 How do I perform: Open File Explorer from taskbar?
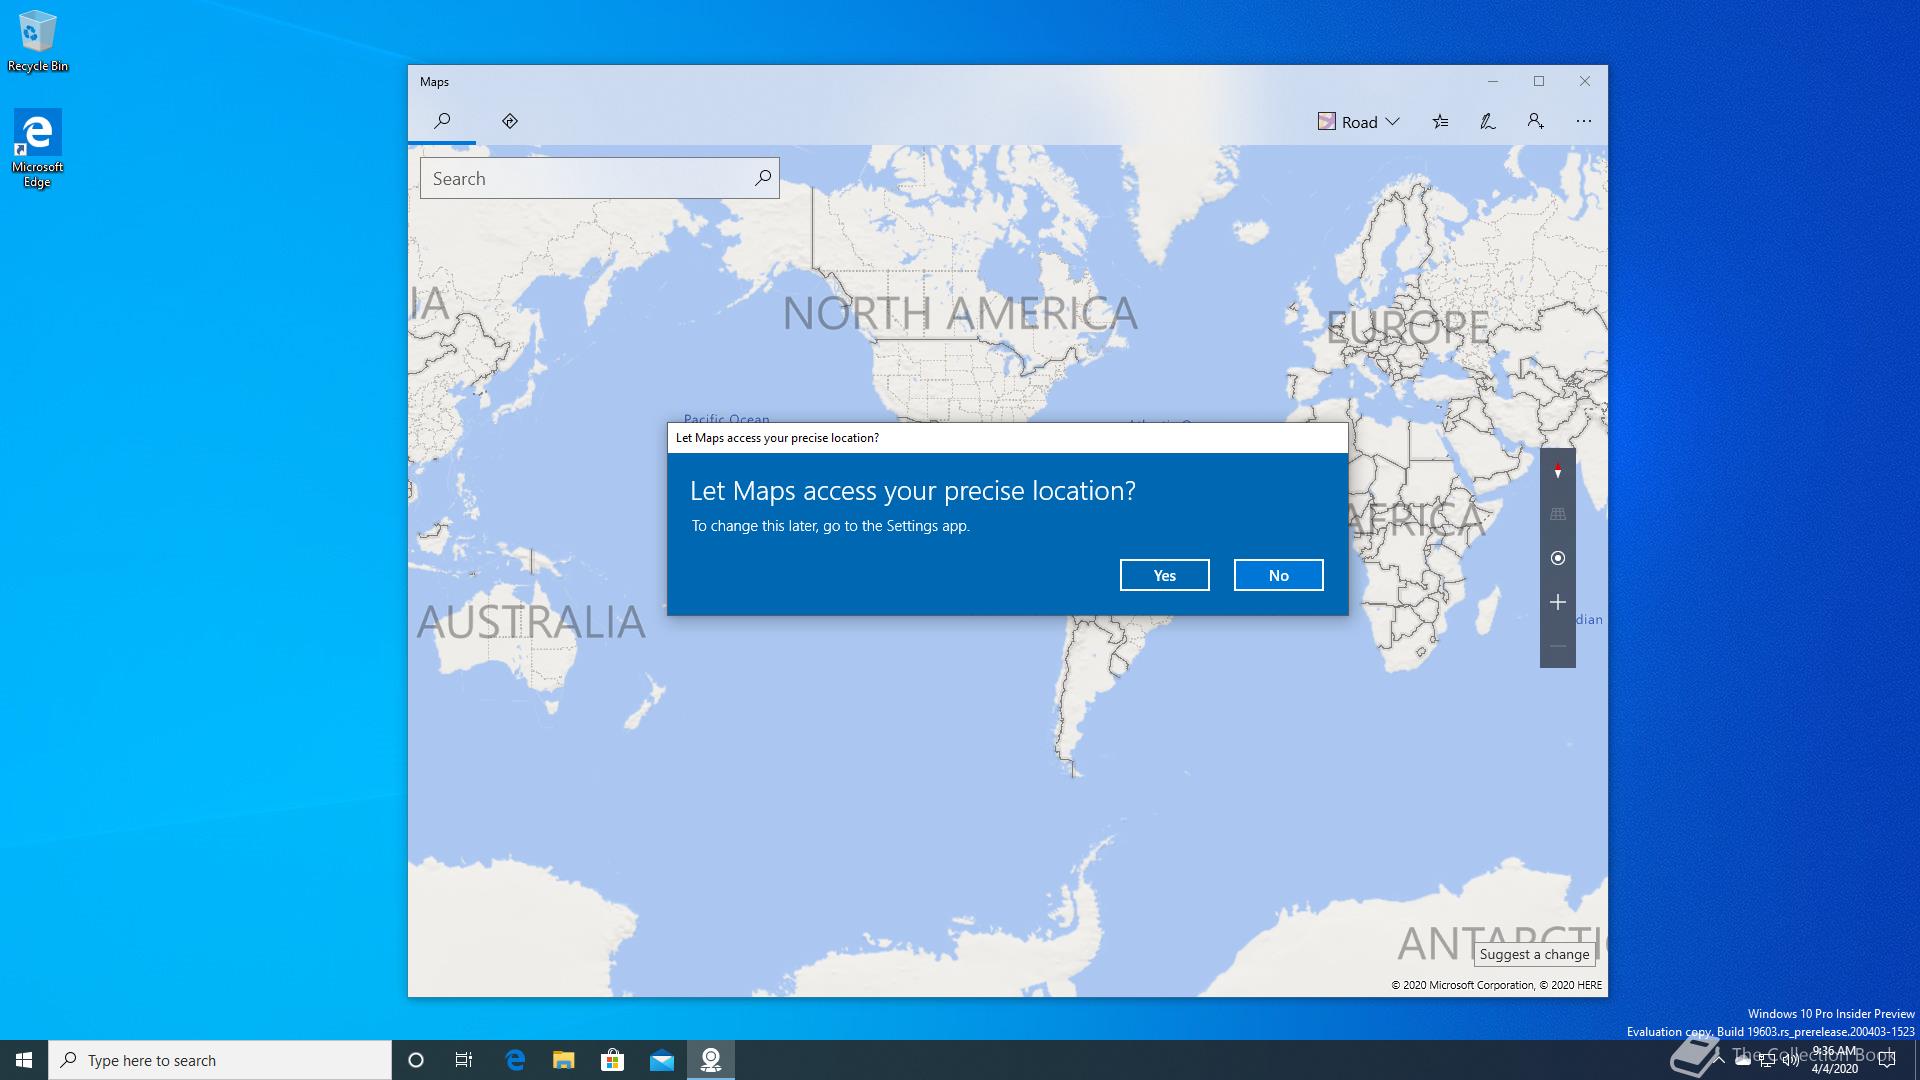(x=564, y=1060)
